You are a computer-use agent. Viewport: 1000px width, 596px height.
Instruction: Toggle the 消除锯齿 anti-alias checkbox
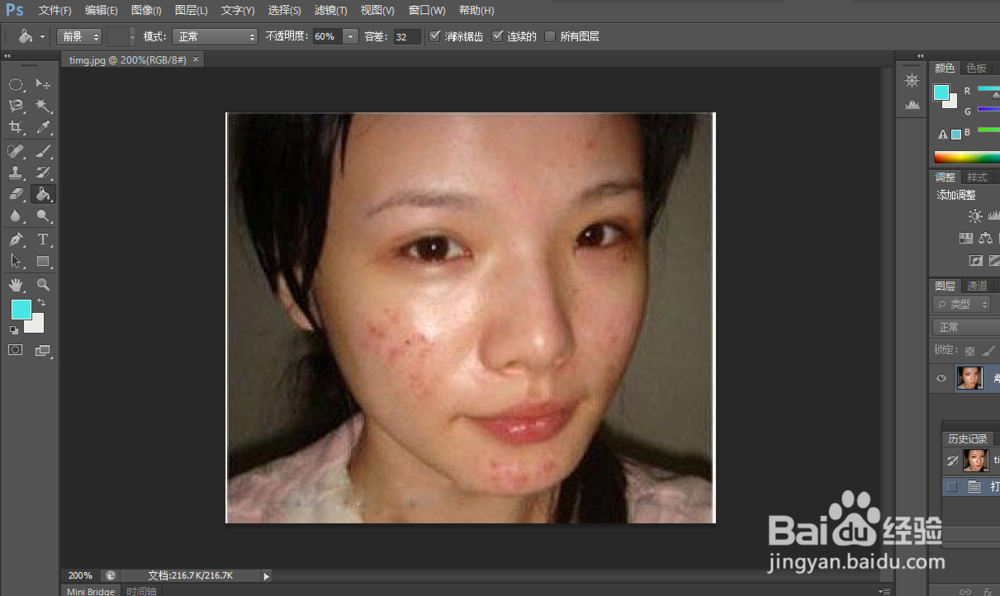[x=435, y=36]
